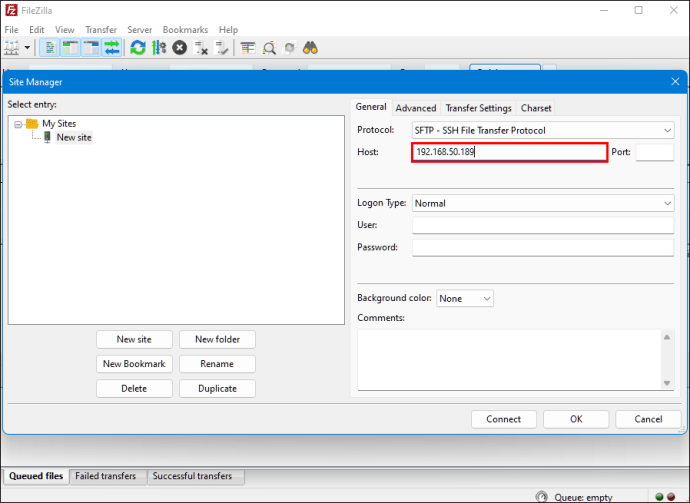Open the Transfer menu

coord(101,29)
